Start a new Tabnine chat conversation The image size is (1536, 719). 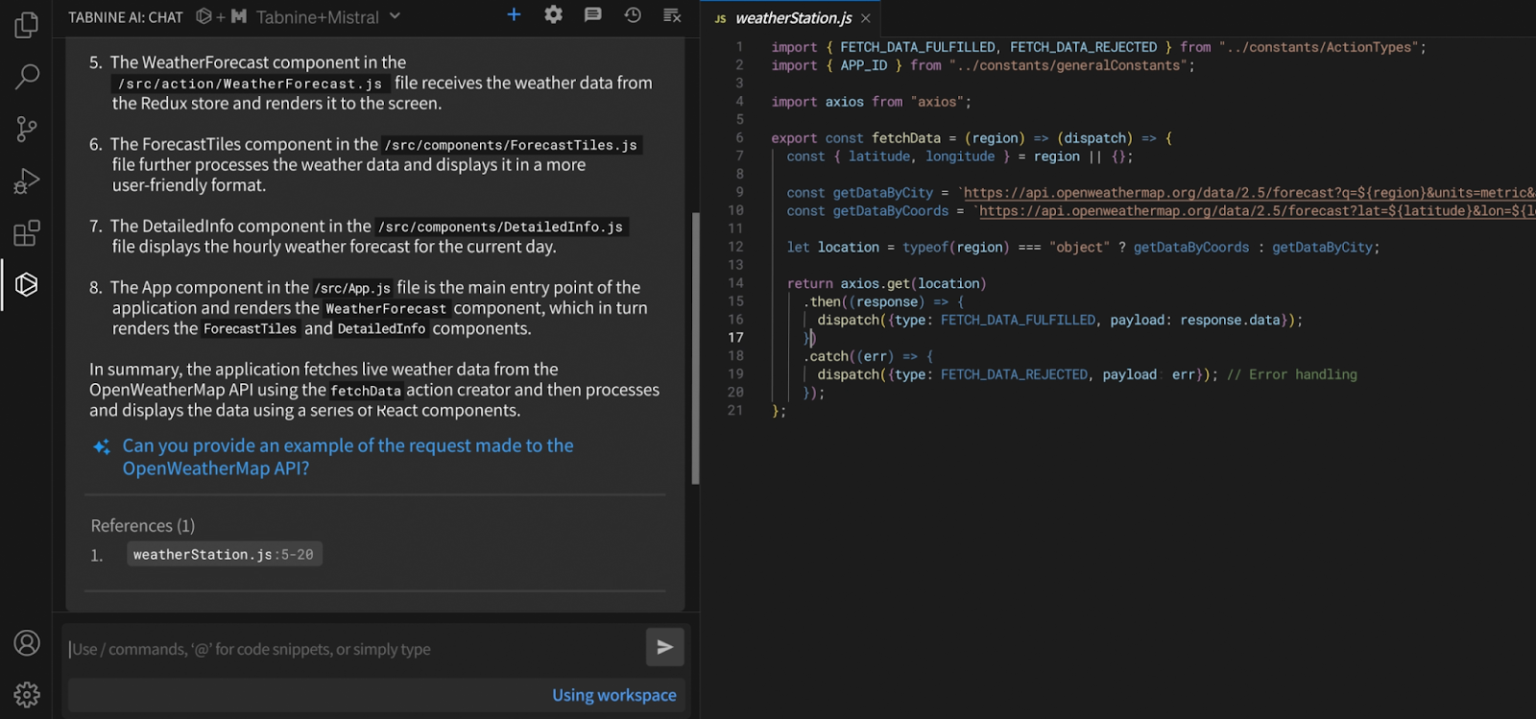coord(513,14)
